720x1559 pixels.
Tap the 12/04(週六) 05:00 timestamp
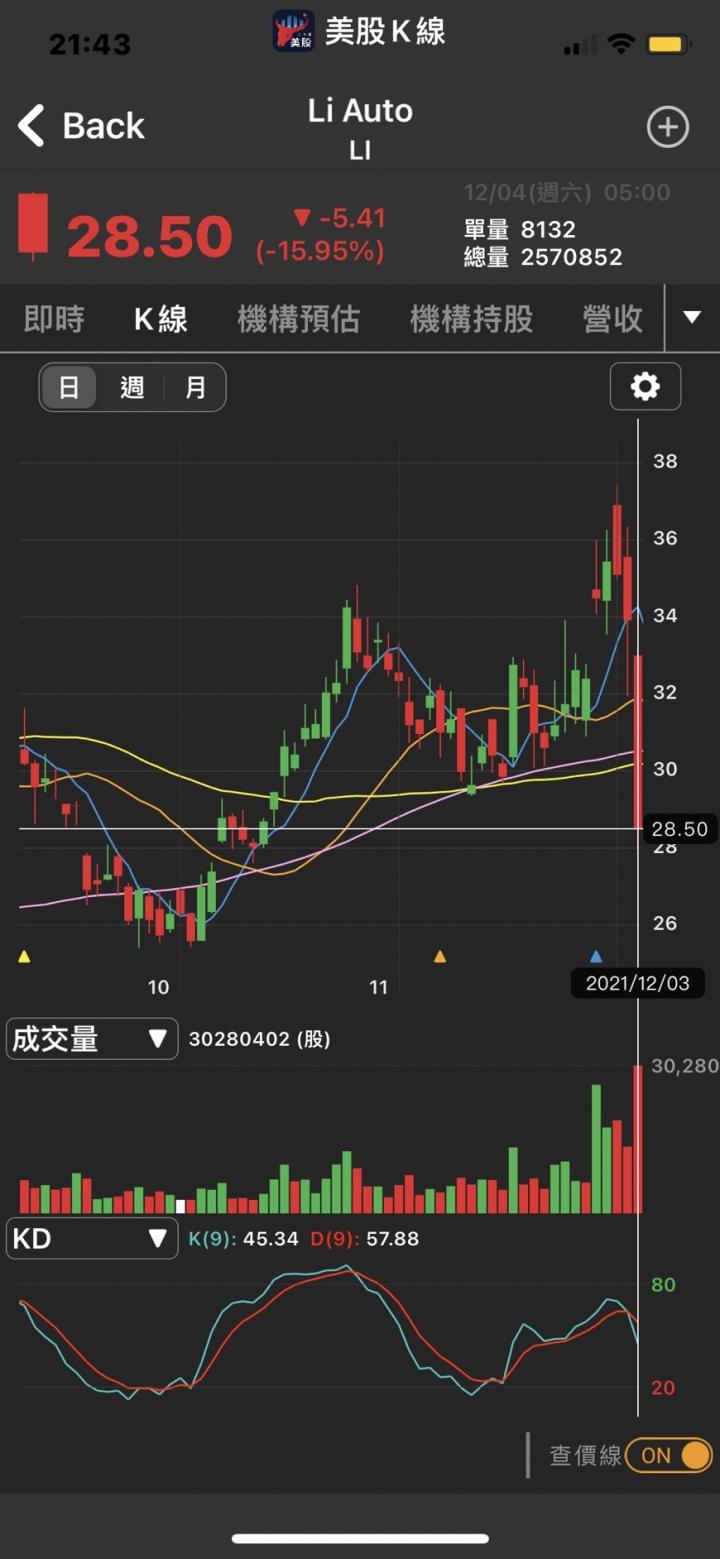tap(567, 192)
